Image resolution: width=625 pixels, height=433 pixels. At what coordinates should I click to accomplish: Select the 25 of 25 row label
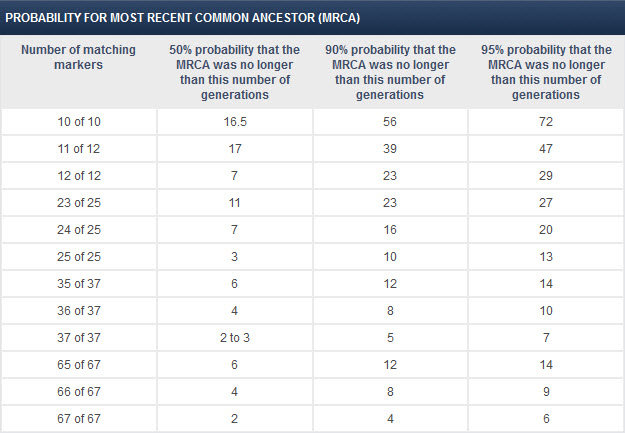pyautogui.click(x=79, y=256)
